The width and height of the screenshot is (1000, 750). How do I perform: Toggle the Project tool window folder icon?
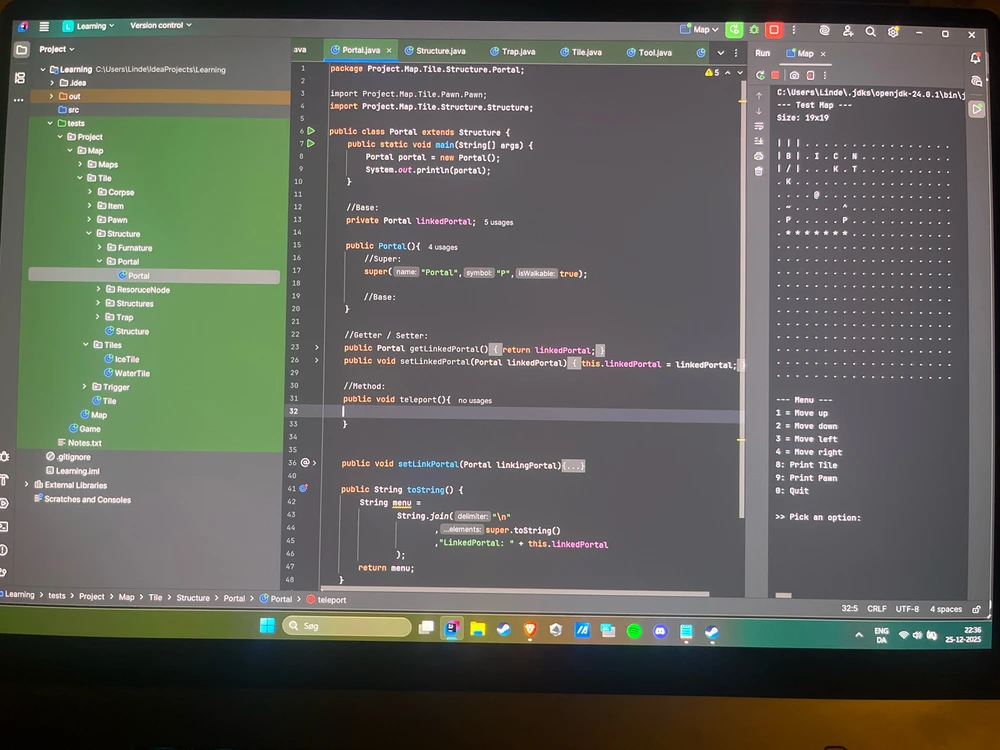(21, 49)
